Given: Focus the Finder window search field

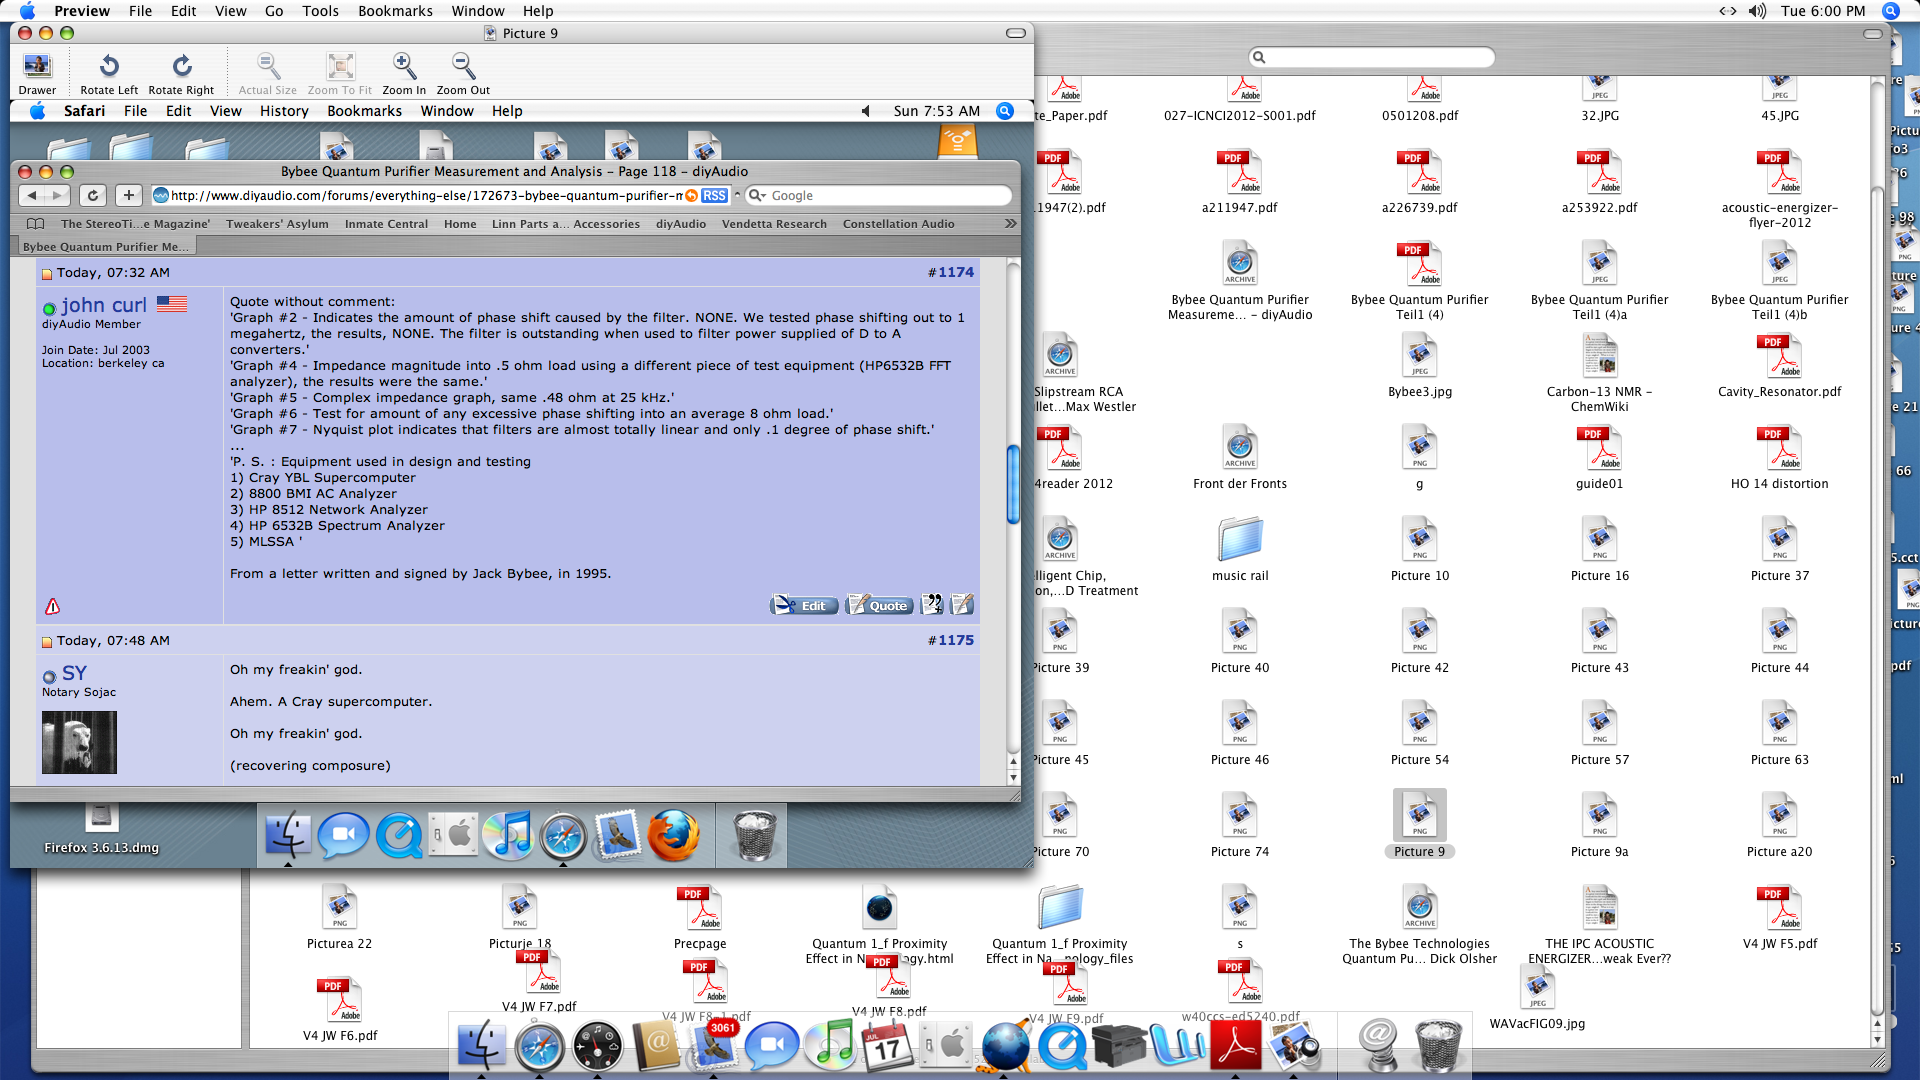Looking at the screenshot, I should [x=1373, y=57].
